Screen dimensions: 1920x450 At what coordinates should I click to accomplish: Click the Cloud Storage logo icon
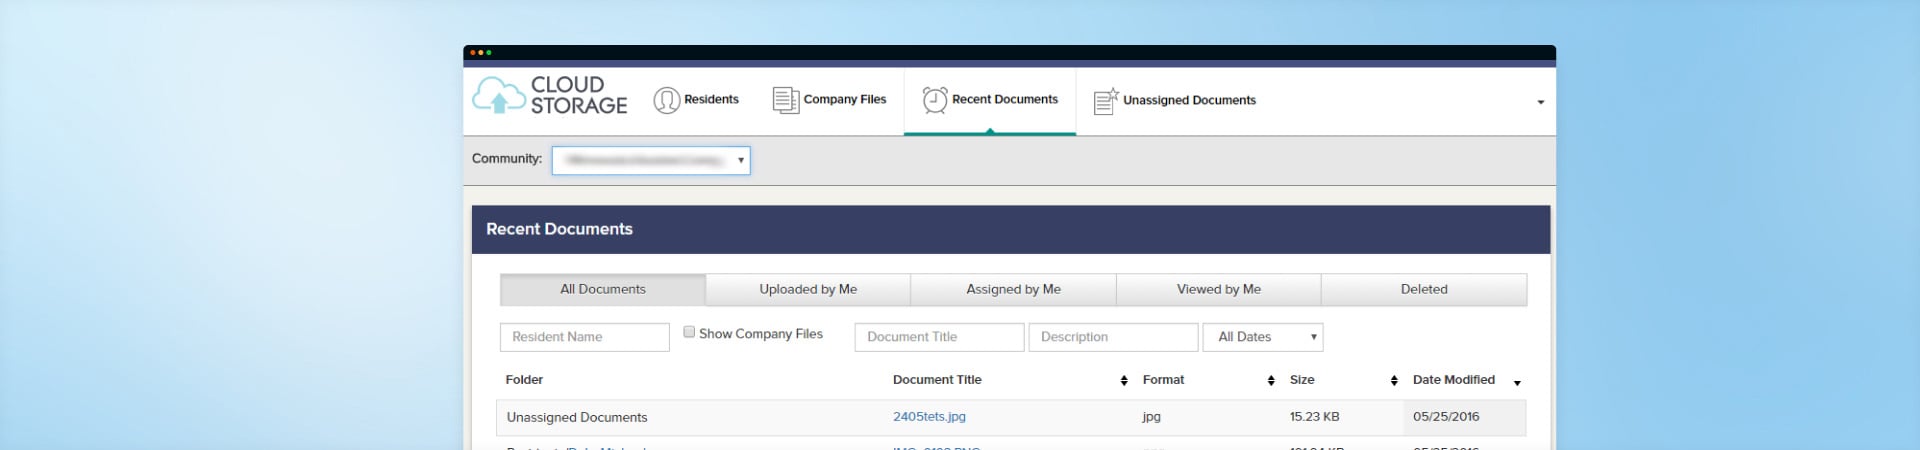tap(498, 96)
